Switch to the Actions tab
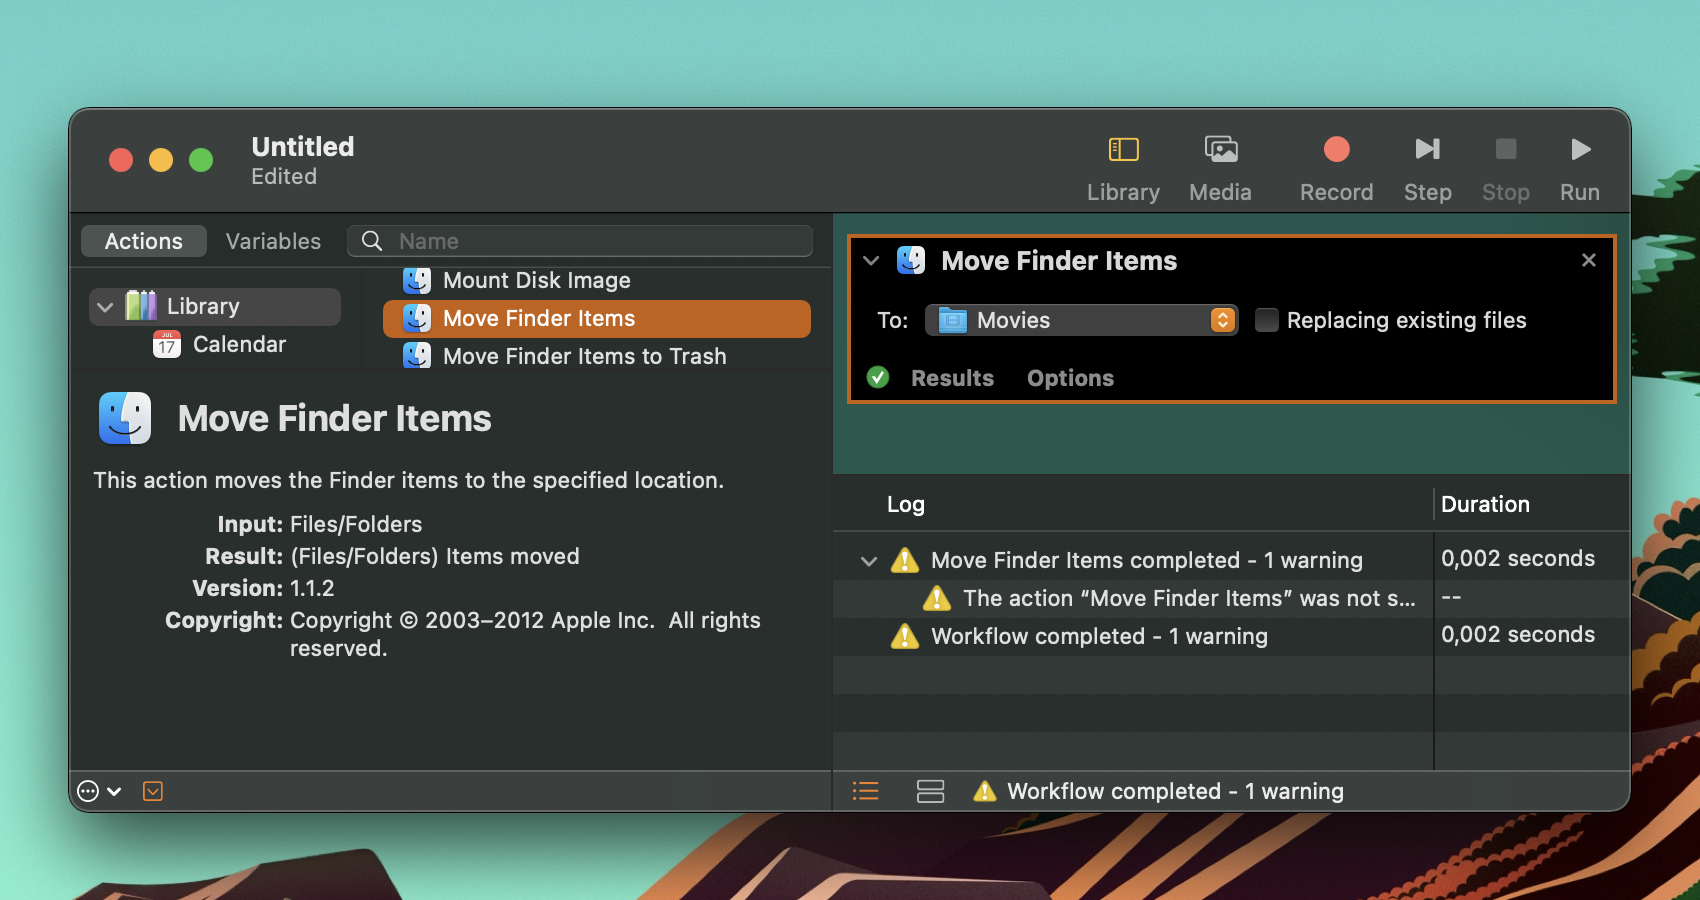Viewport: 1700px width, 900px height. pos(144,241)
